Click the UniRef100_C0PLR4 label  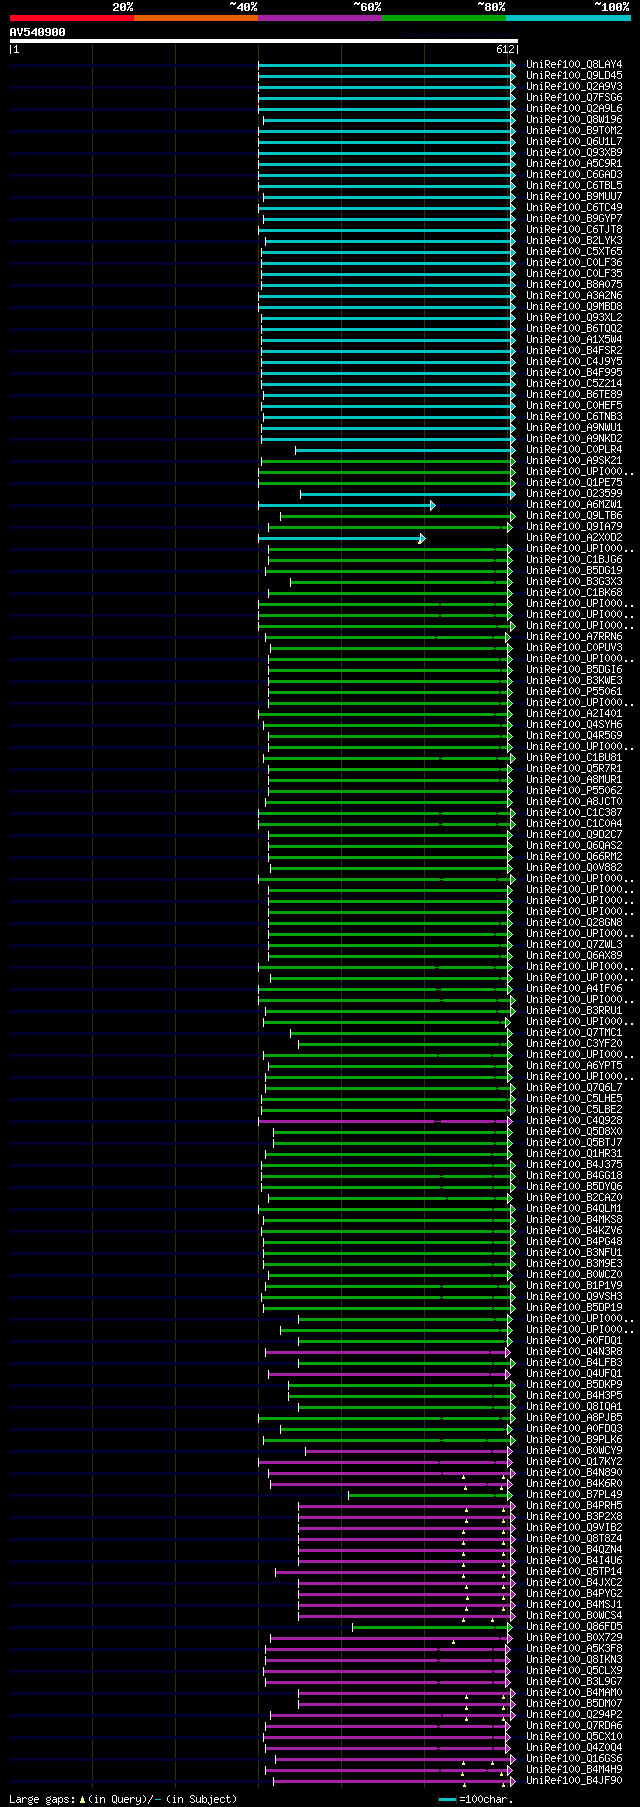point(574,450)
